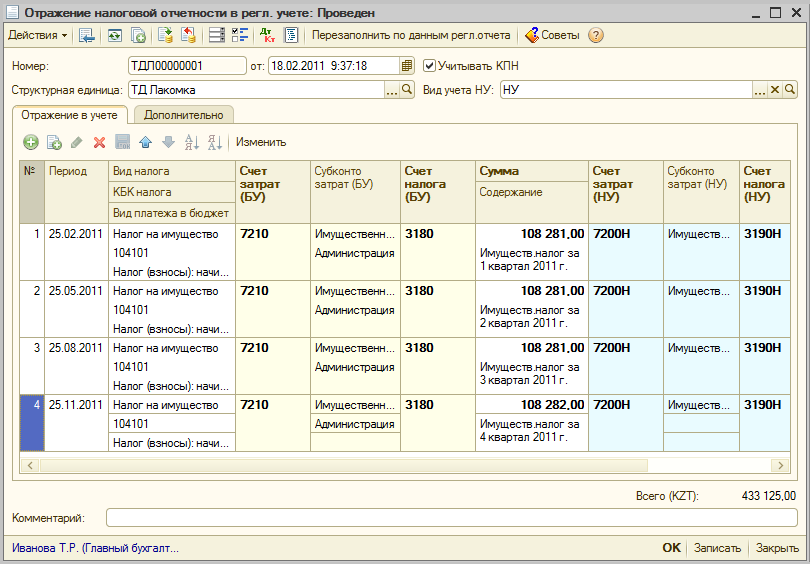Click the OK button
Viewport: 810px width, 564px height.
671,548
